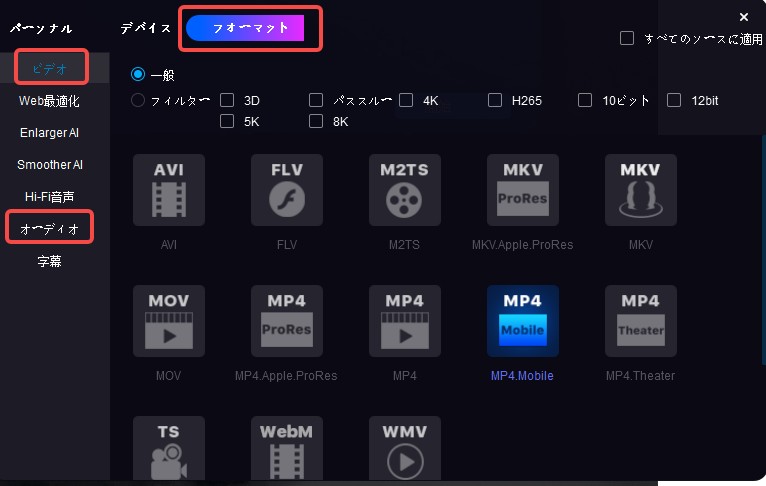This screenshot has height=486, width=766.
Task: Switch to the デバイス tab
Action: point(145,29)
